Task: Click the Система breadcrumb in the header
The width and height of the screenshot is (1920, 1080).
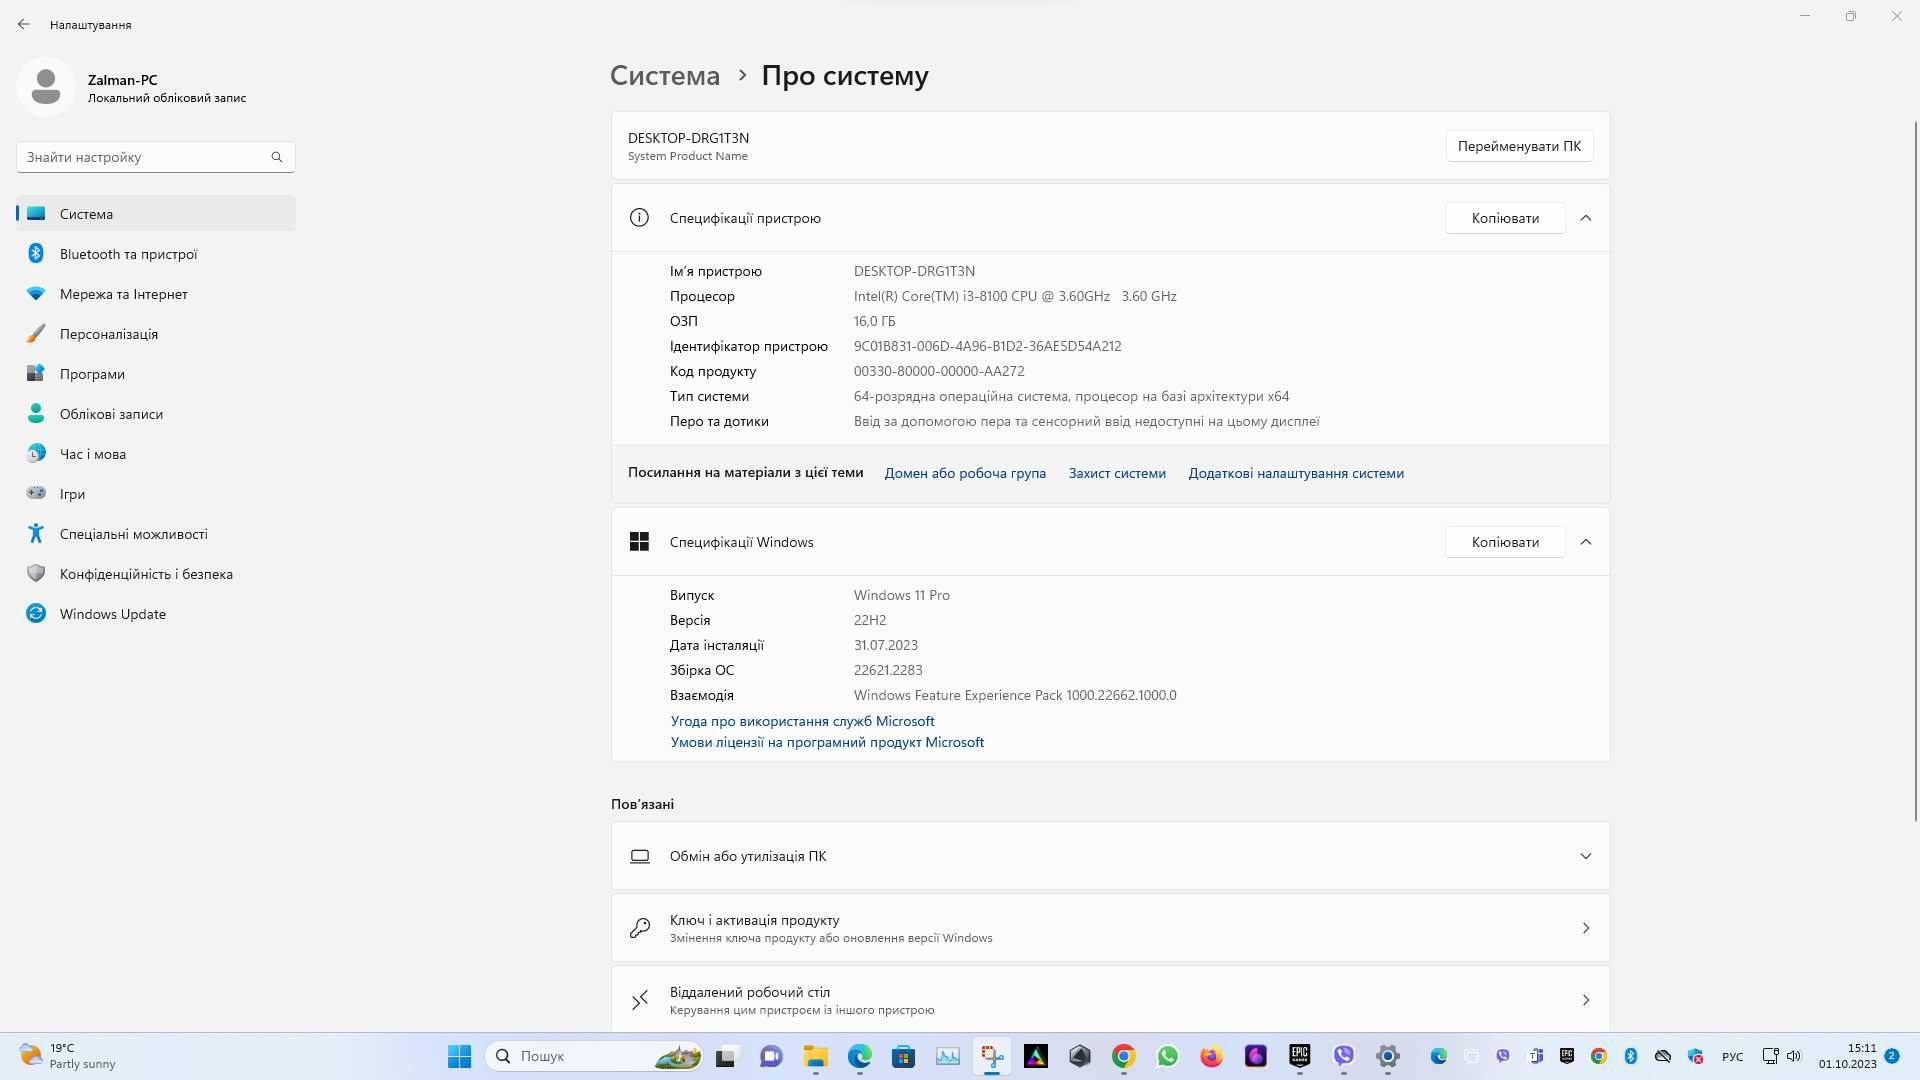Action: pos(665,76)
